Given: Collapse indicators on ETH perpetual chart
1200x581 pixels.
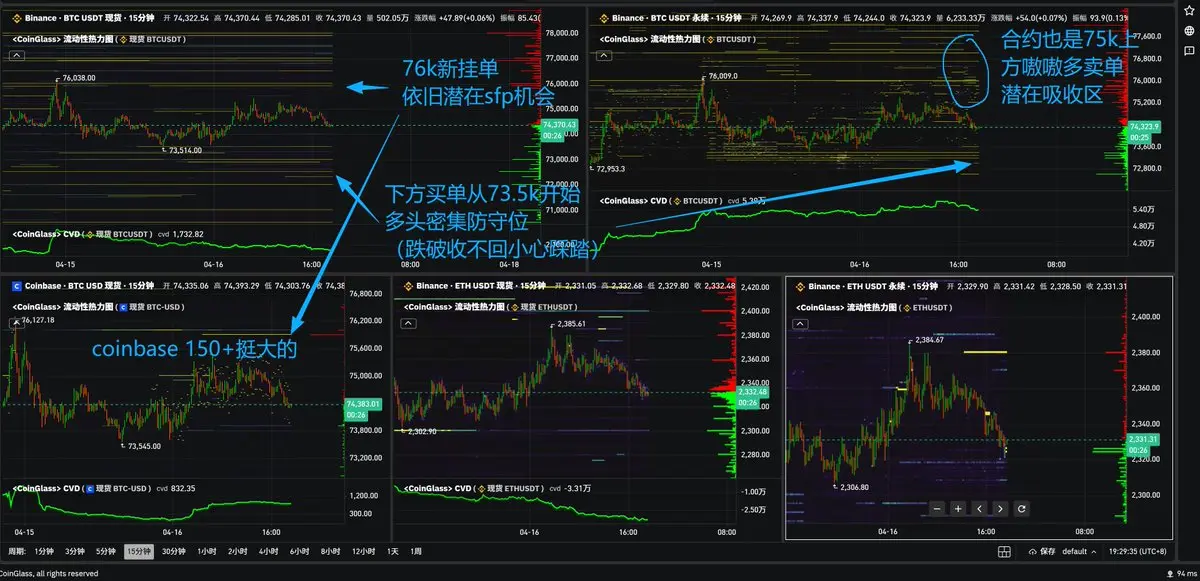Looking at the screenshot, I should pyautogui.click(x=802, y=323).
